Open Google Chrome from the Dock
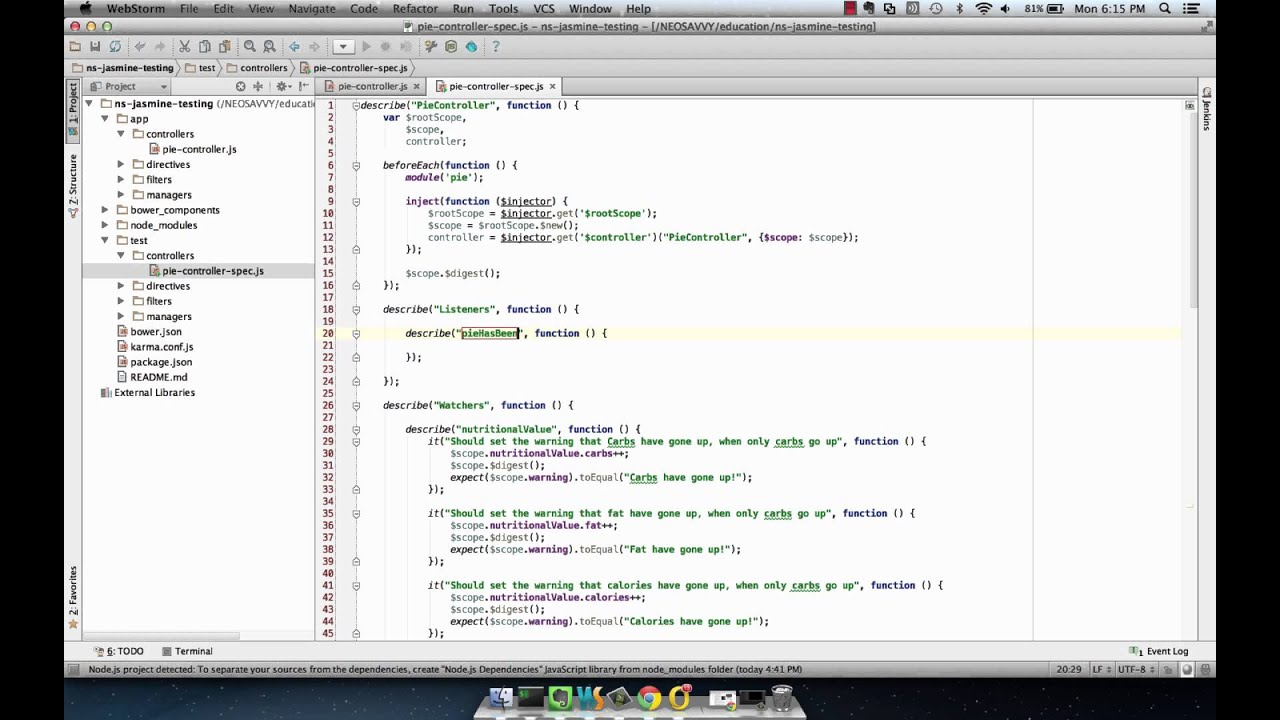Image resolution: width=1280 pixels, height=720 pixels. tap(649, 698)
